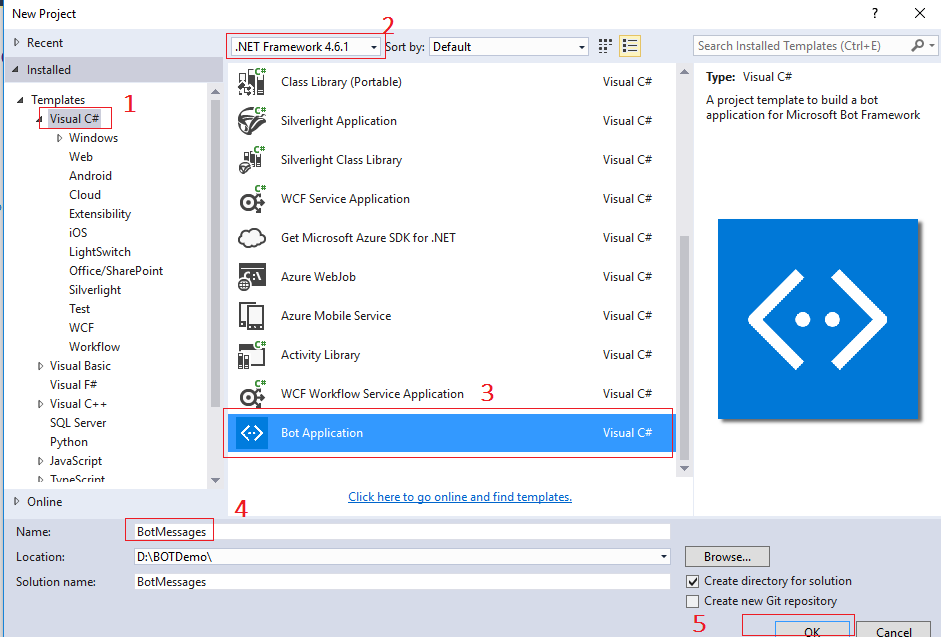Close the New Project dialog

pos(919,13)
